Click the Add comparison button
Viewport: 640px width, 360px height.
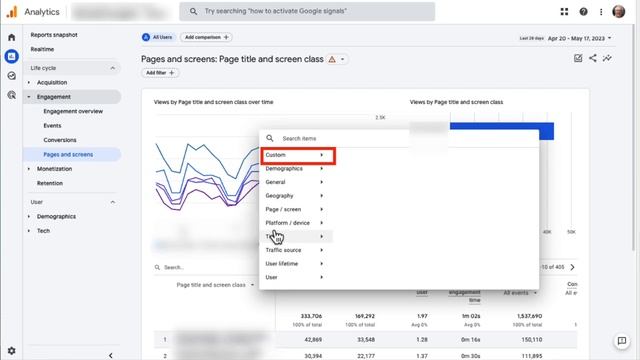tap(206, 37)
